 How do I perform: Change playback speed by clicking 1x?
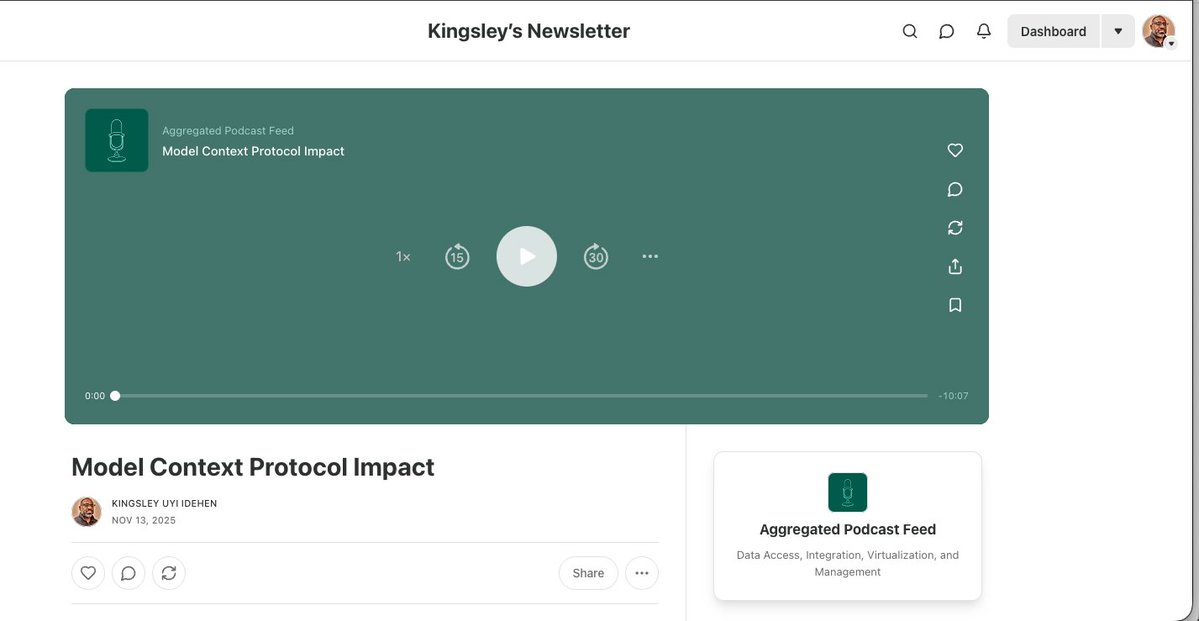402,256
